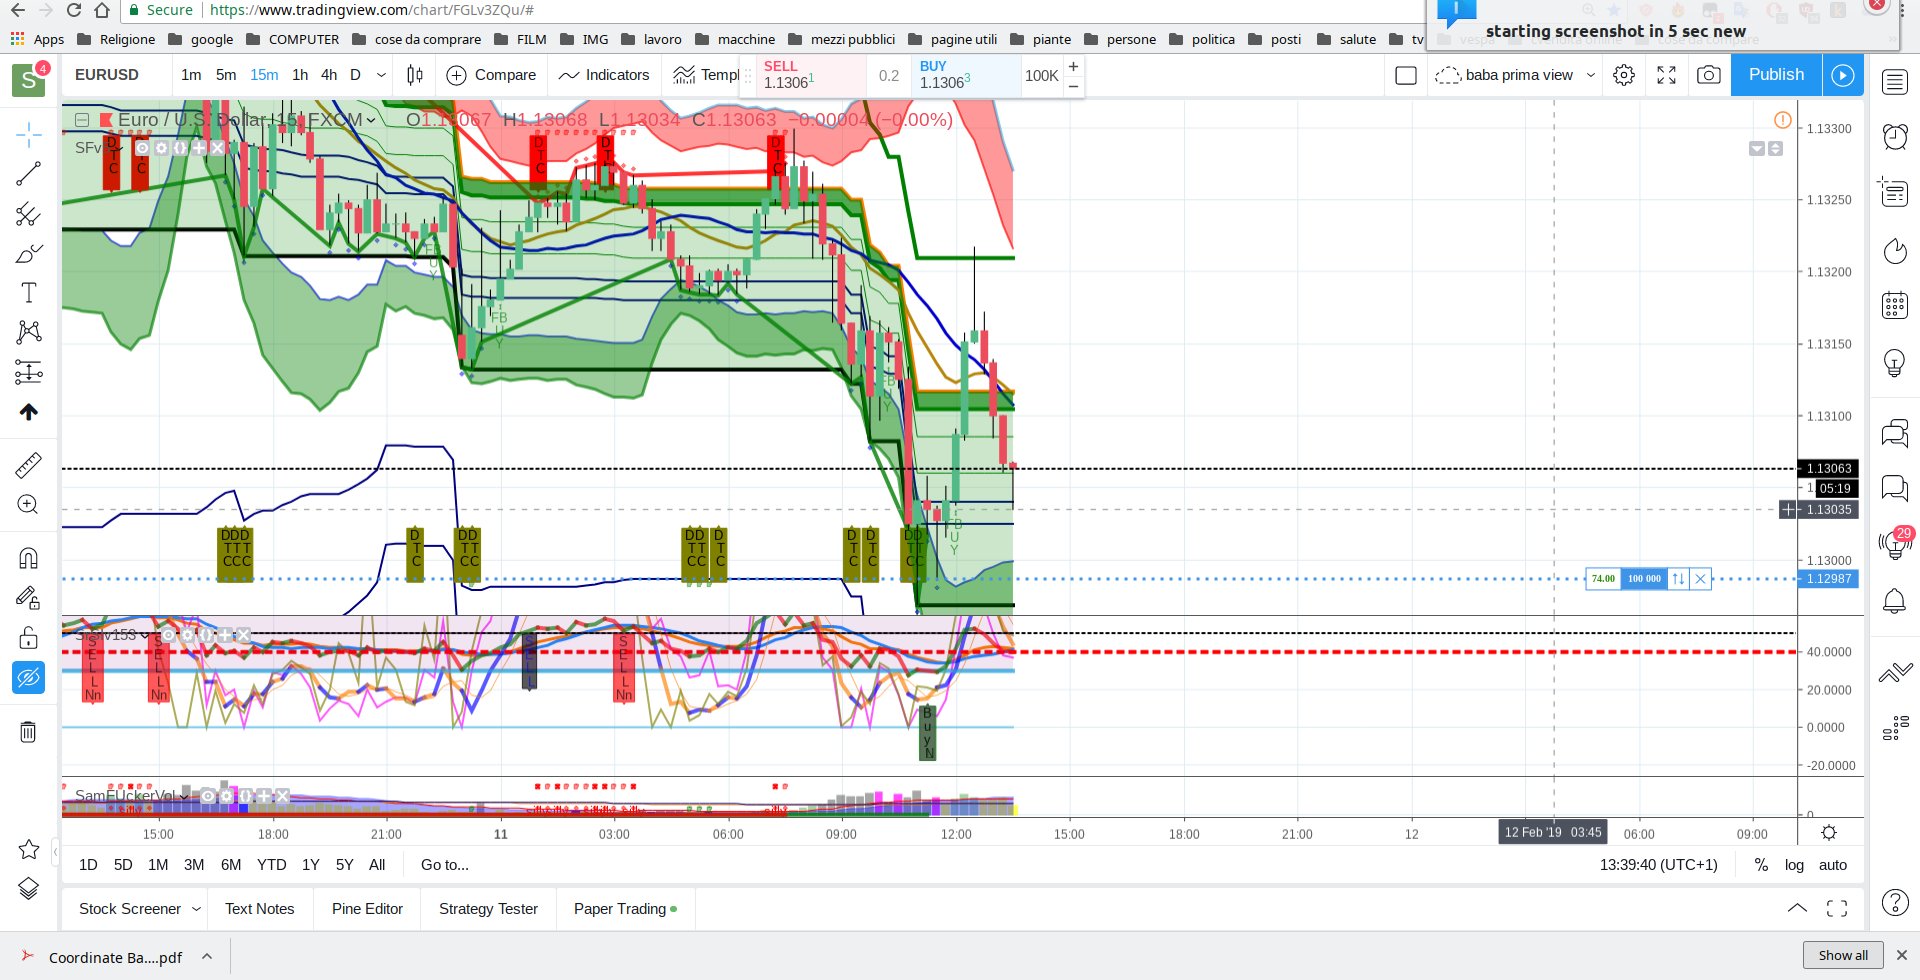This screenshot has width=1920, height=980.
Task: Toggle log scale mode
Action: click(x=1794, y=865)
